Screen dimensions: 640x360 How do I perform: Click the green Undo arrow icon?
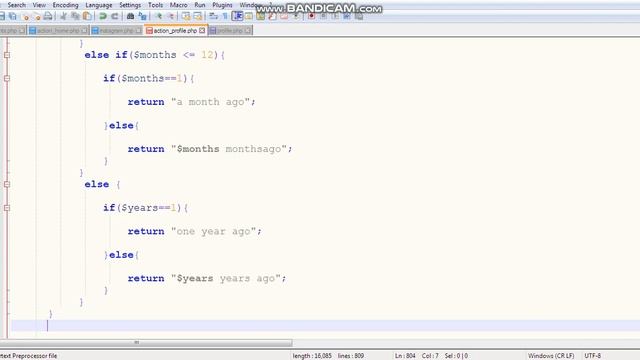coord(102,16)
